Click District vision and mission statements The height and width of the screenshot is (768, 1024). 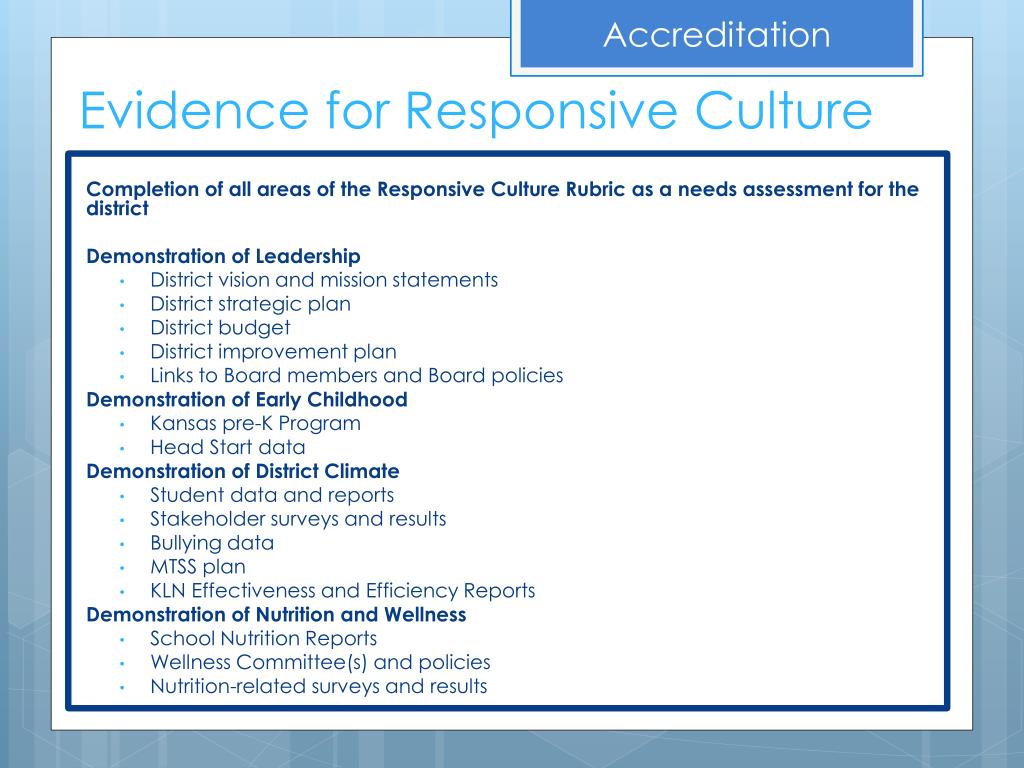pos(324,280)
